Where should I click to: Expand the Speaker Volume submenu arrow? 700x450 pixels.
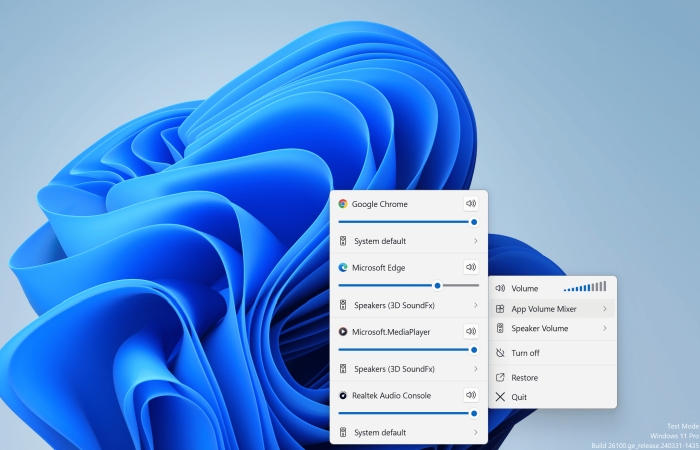[x=605, y=328]
